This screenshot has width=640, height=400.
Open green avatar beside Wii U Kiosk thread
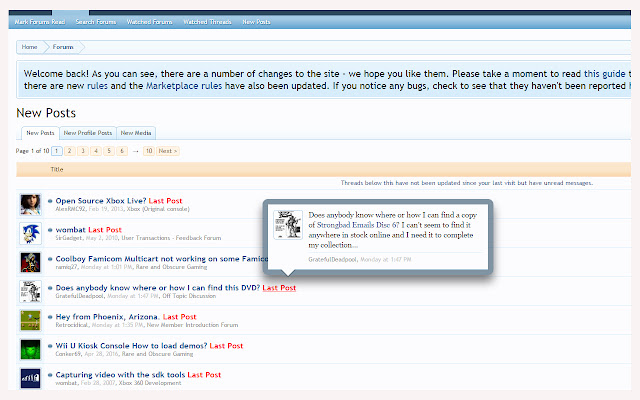(31, 350)
